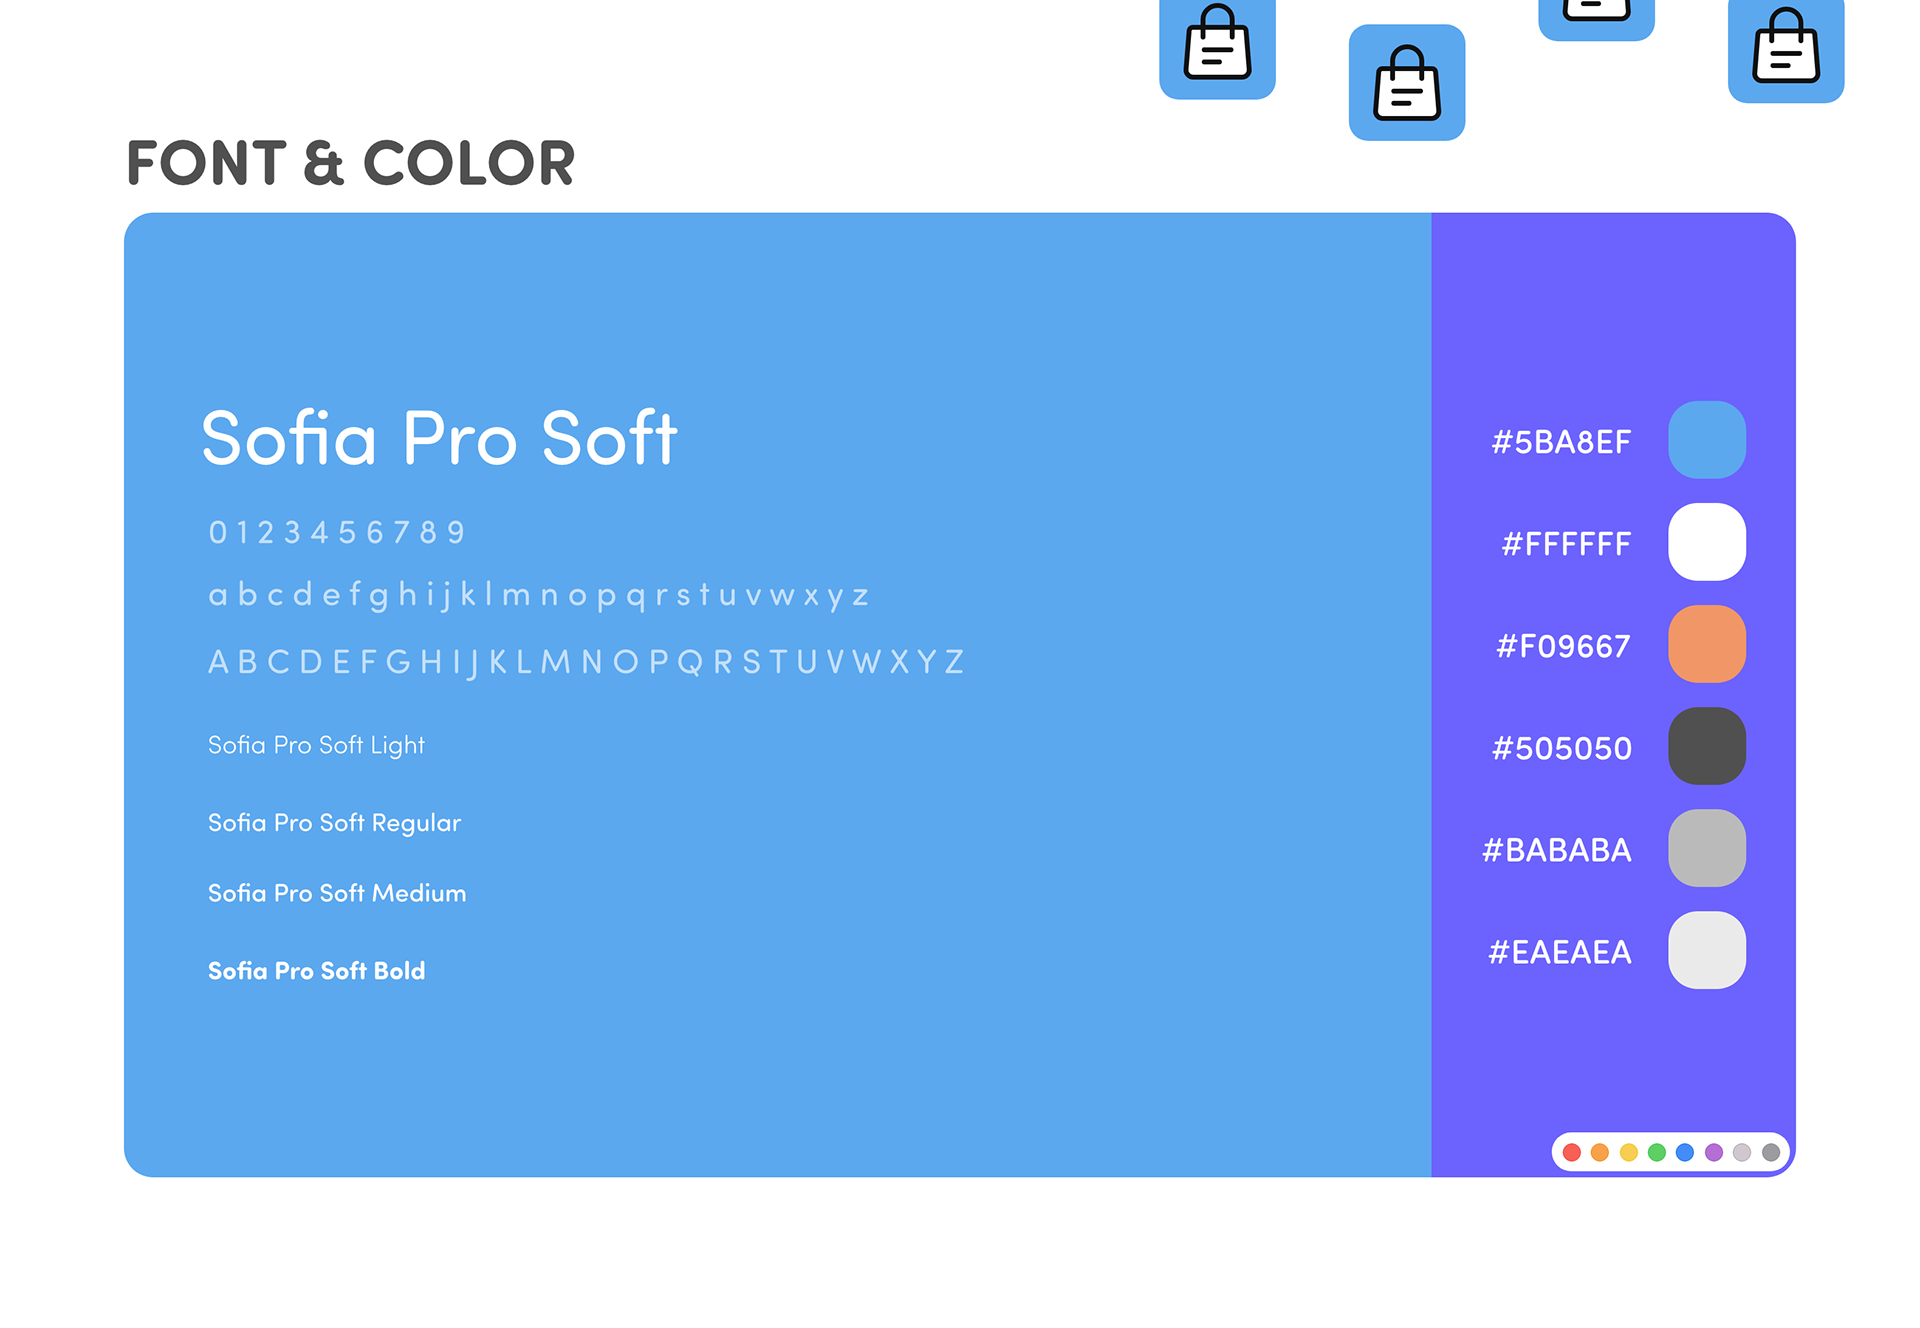Click the Sofia Pro Soft Regular label

coord(334,824)
